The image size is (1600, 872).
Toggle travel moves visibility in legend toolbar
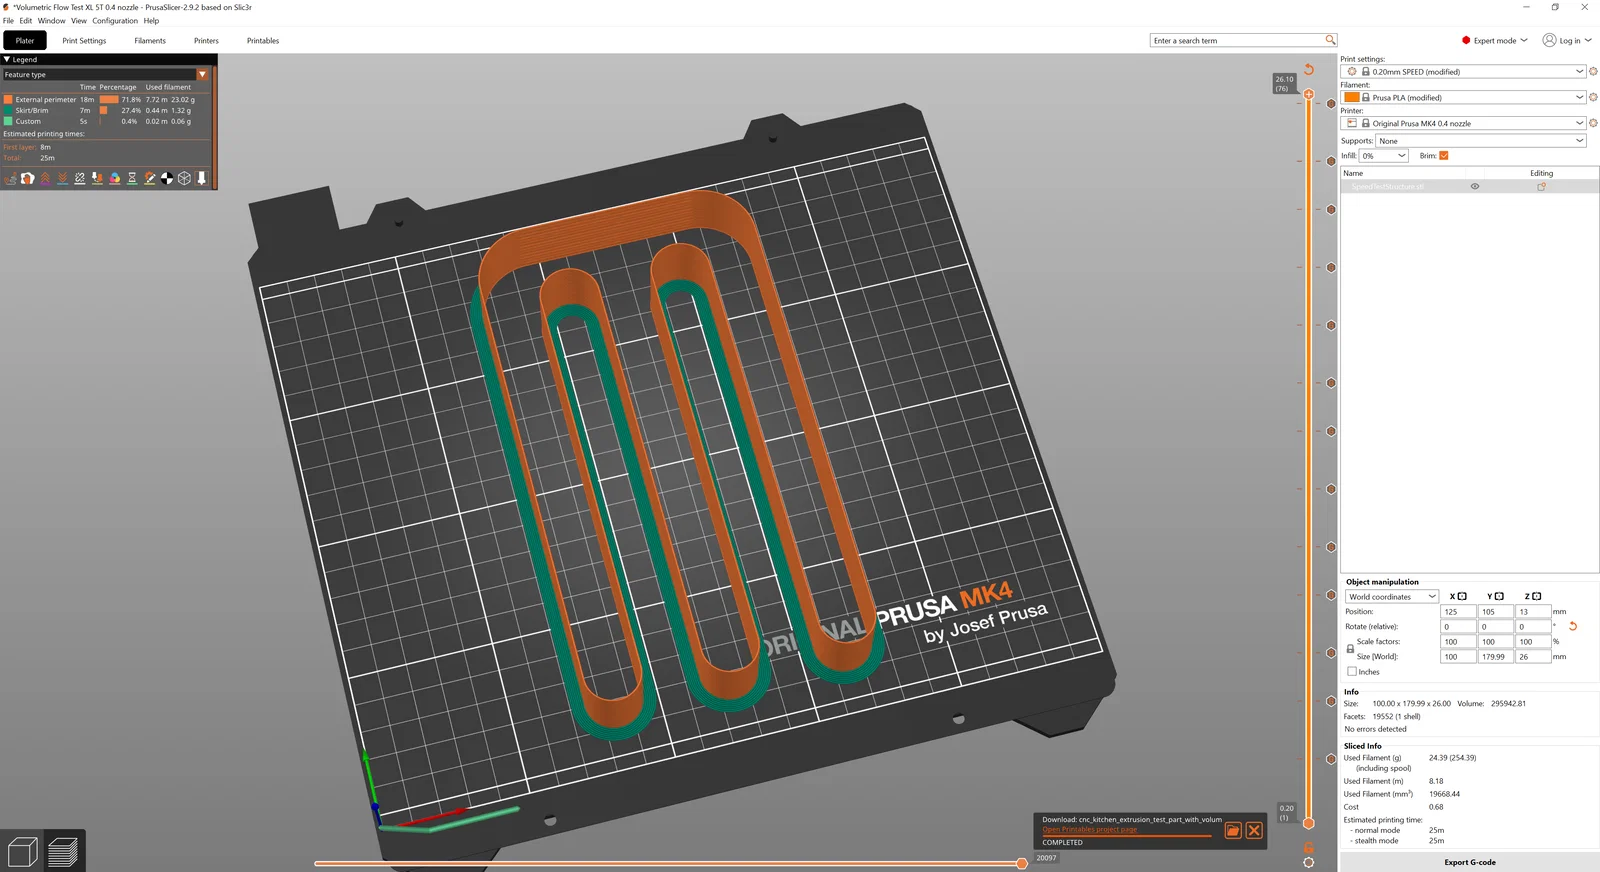[x=10, y=178]
